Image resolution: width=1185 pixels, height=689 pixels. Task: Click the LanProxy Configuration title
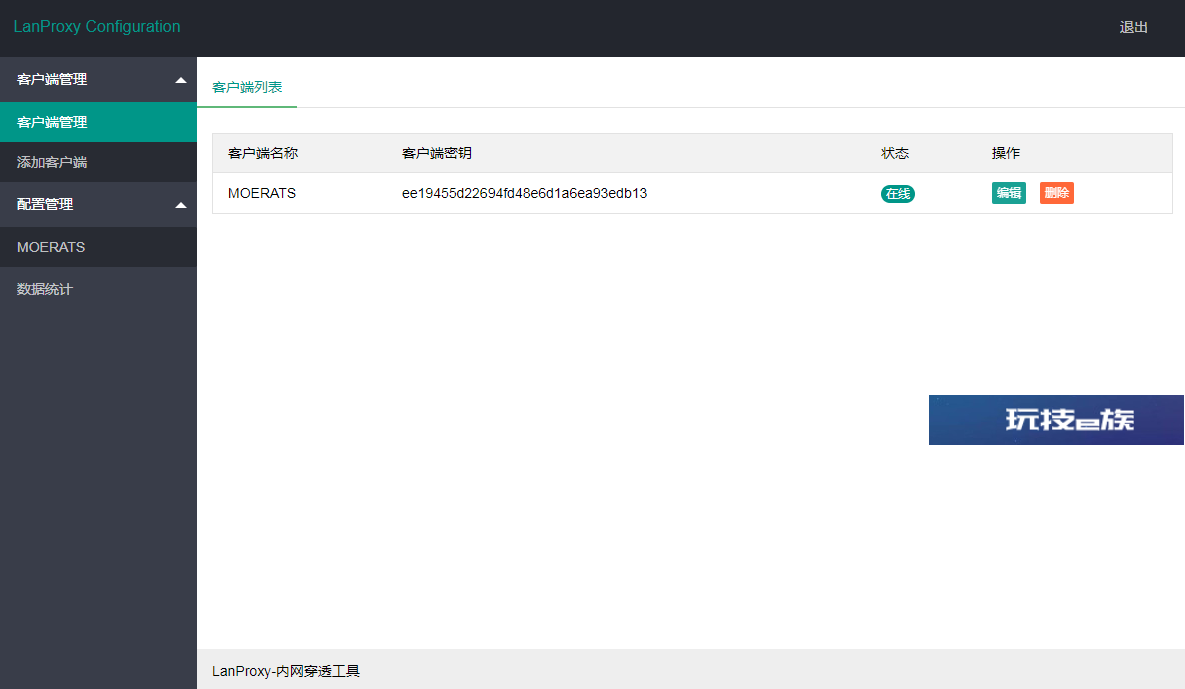pos(97,26)
